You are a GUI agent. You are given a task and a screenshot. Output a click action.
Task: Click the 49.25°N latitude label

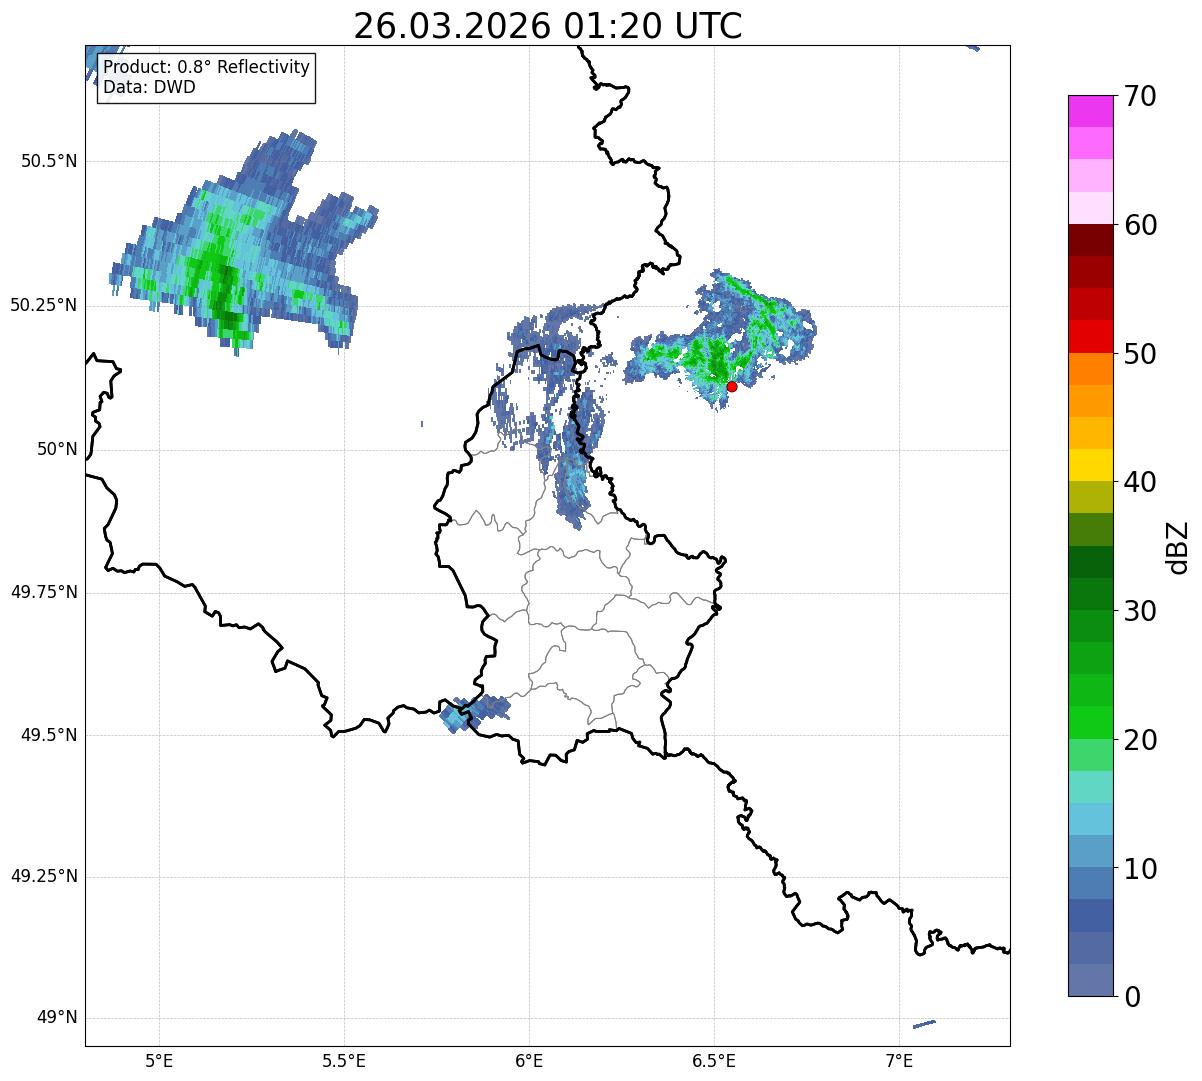coord(43,877)
